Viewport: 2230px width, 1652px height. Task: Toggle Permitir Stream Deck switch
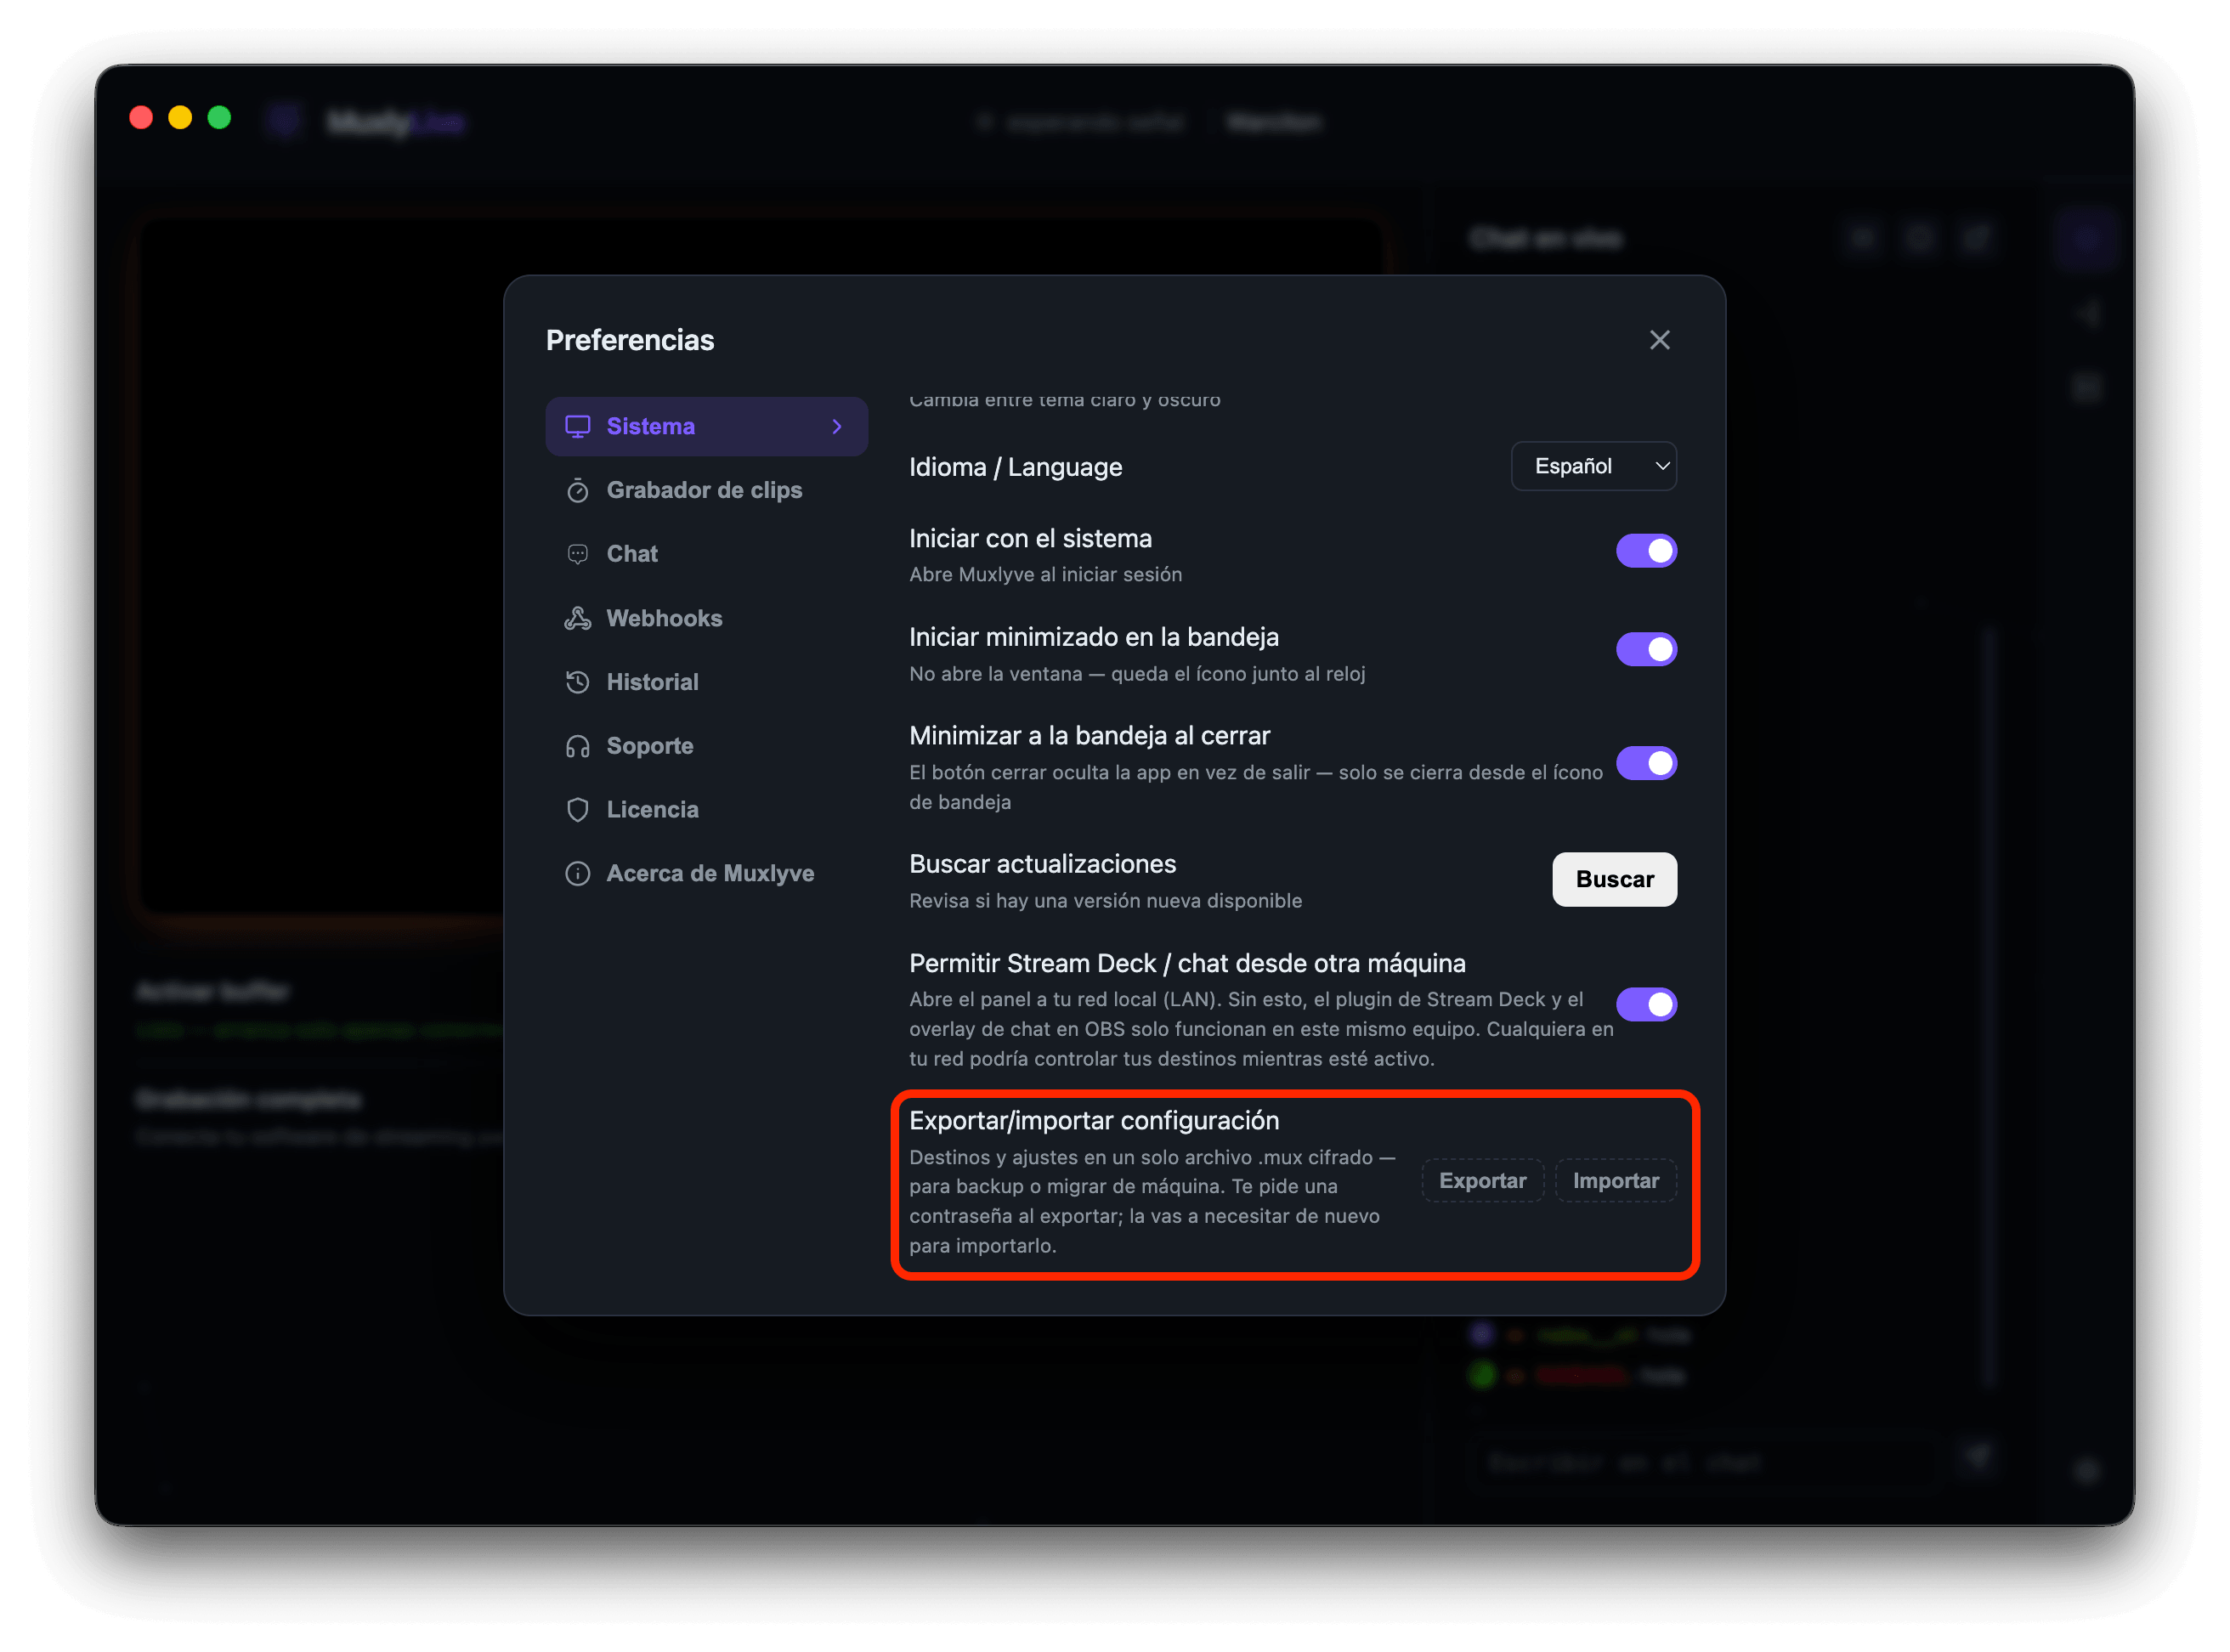tap(1646, 1005)
